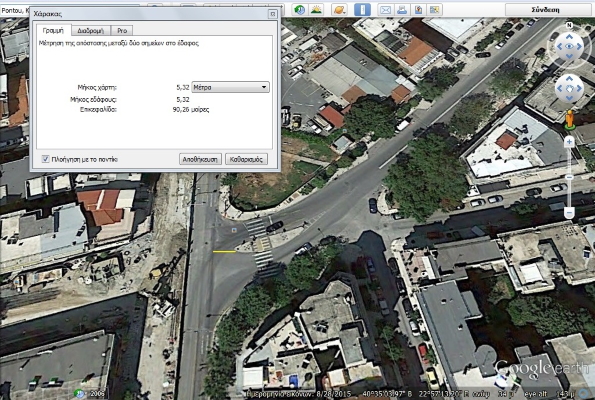Click imagery date 8/28/2015 in status bar
Screen dimensions: 595x400
pyautogui.click(x=333, y=394)
